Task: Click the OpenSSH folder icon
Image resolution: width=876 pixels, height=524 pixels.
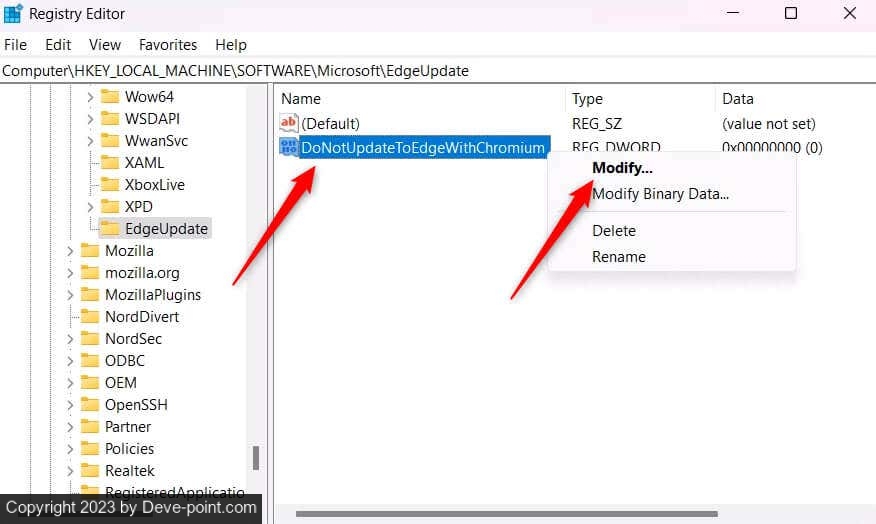Action: tap(90, 405)
